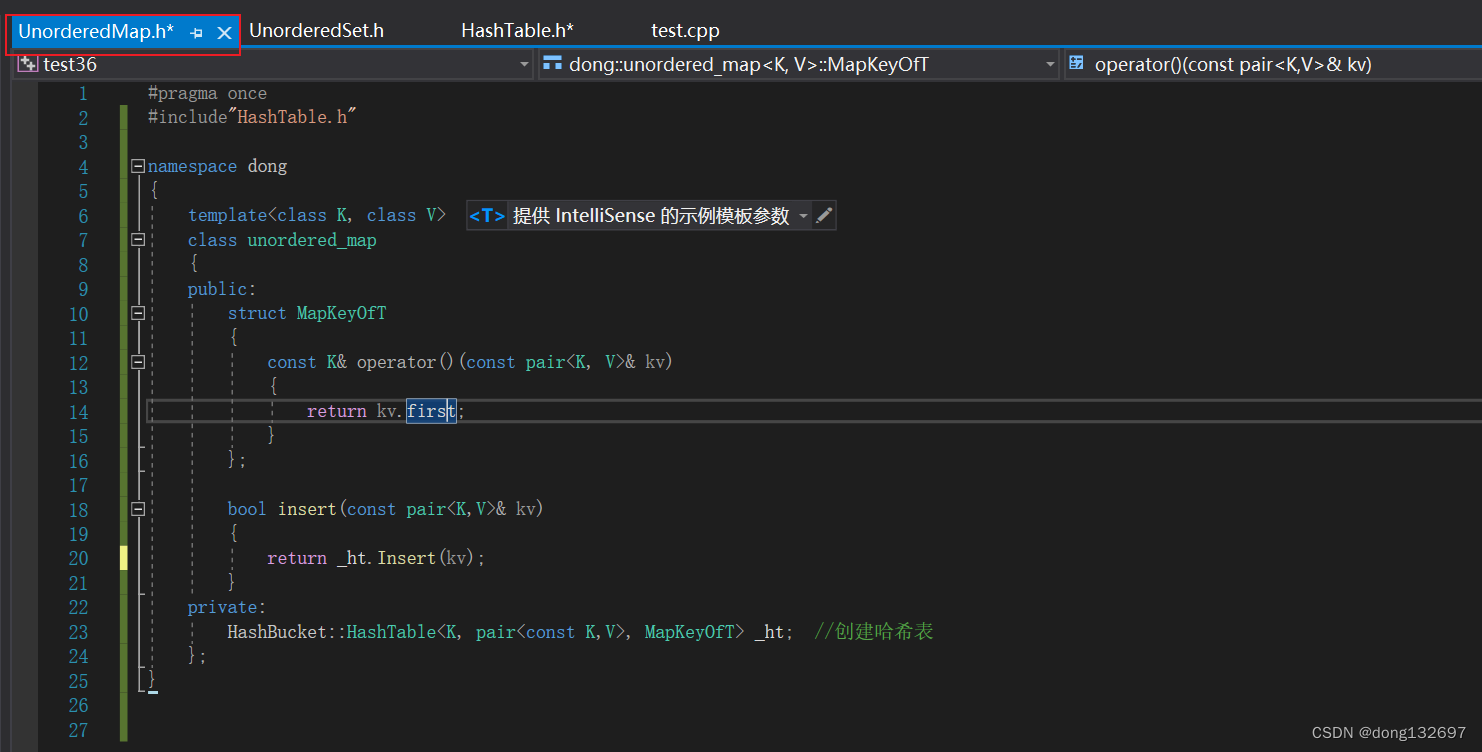Image resolution: width=1482 pixels, height=752 pixels.
Task: Click line number 14 in the gutter
Action: tap(78, 412)
